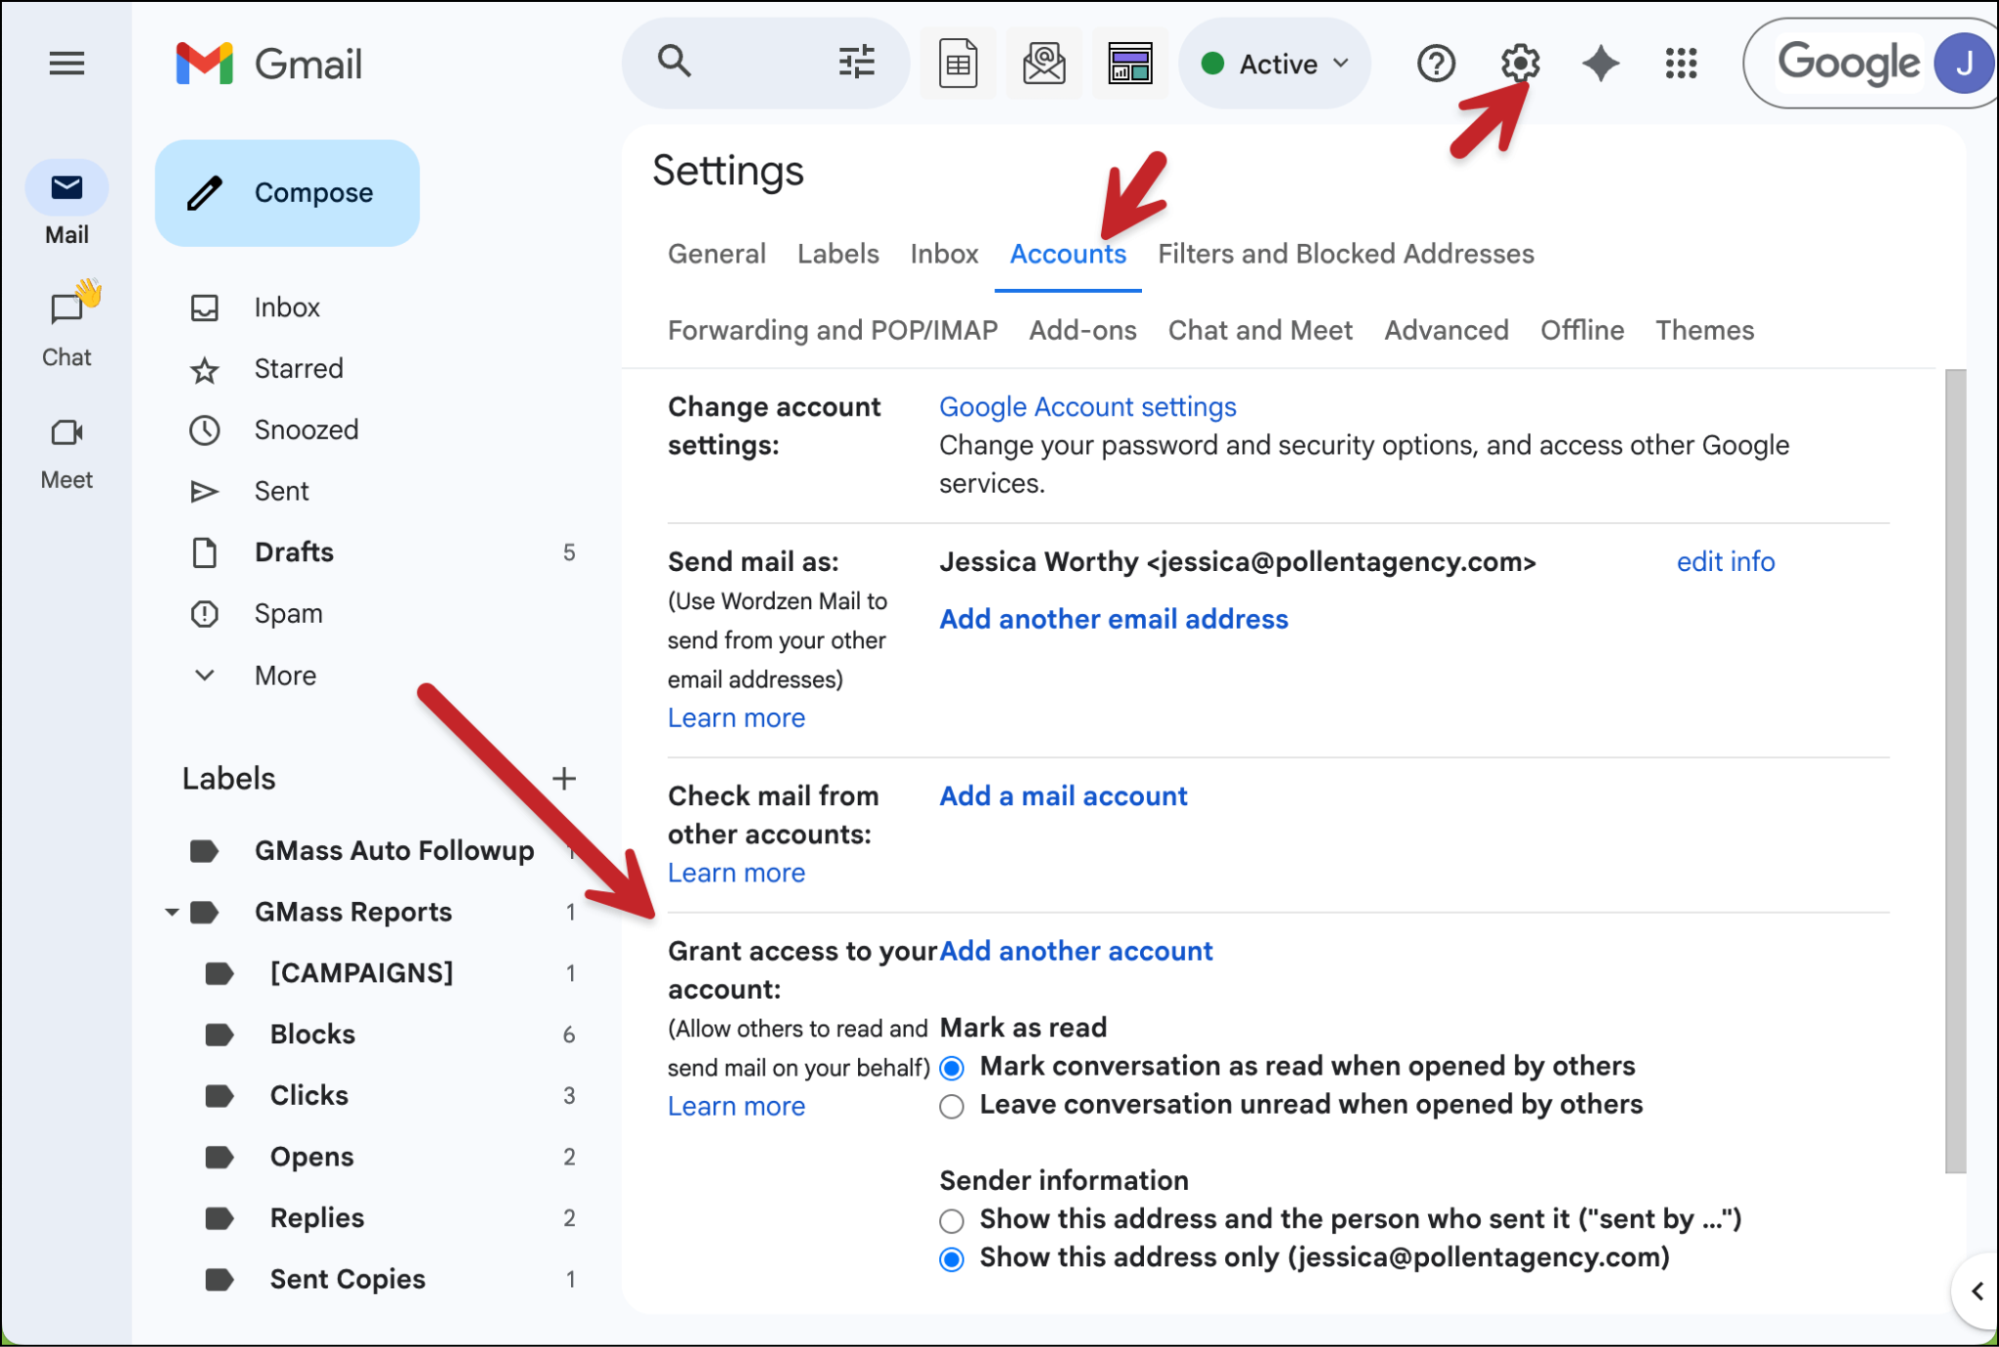
Task: Create new label plus icon
Action: 564,778
